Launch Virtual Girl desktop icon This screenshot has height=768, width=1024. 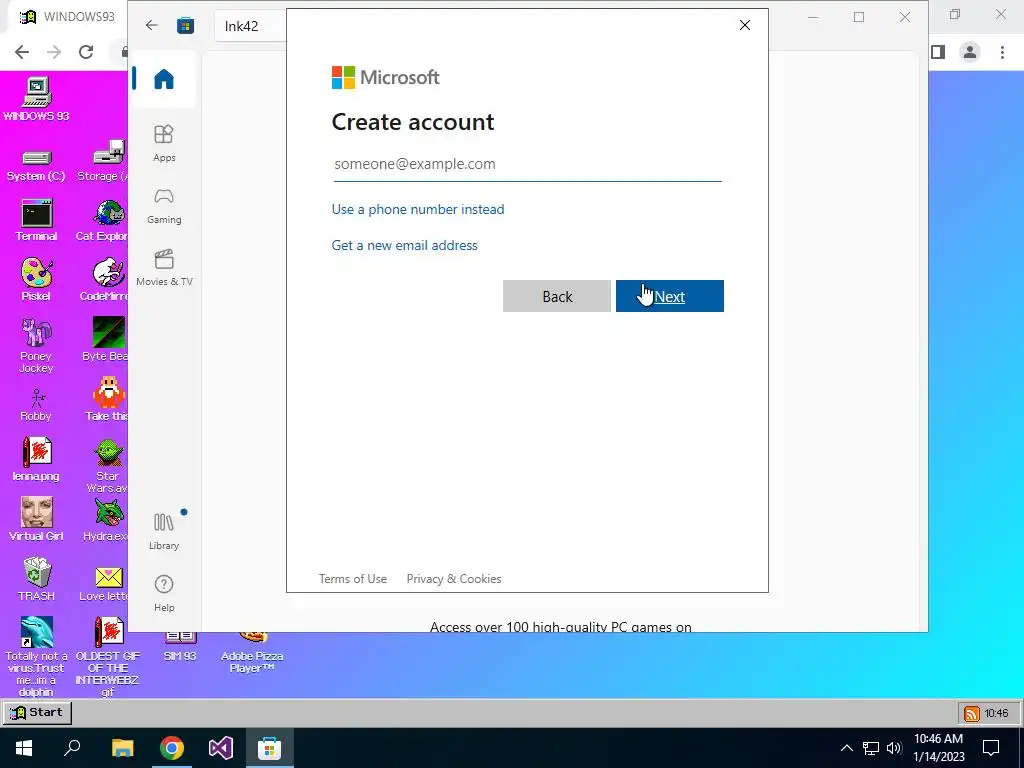(36, 519)
